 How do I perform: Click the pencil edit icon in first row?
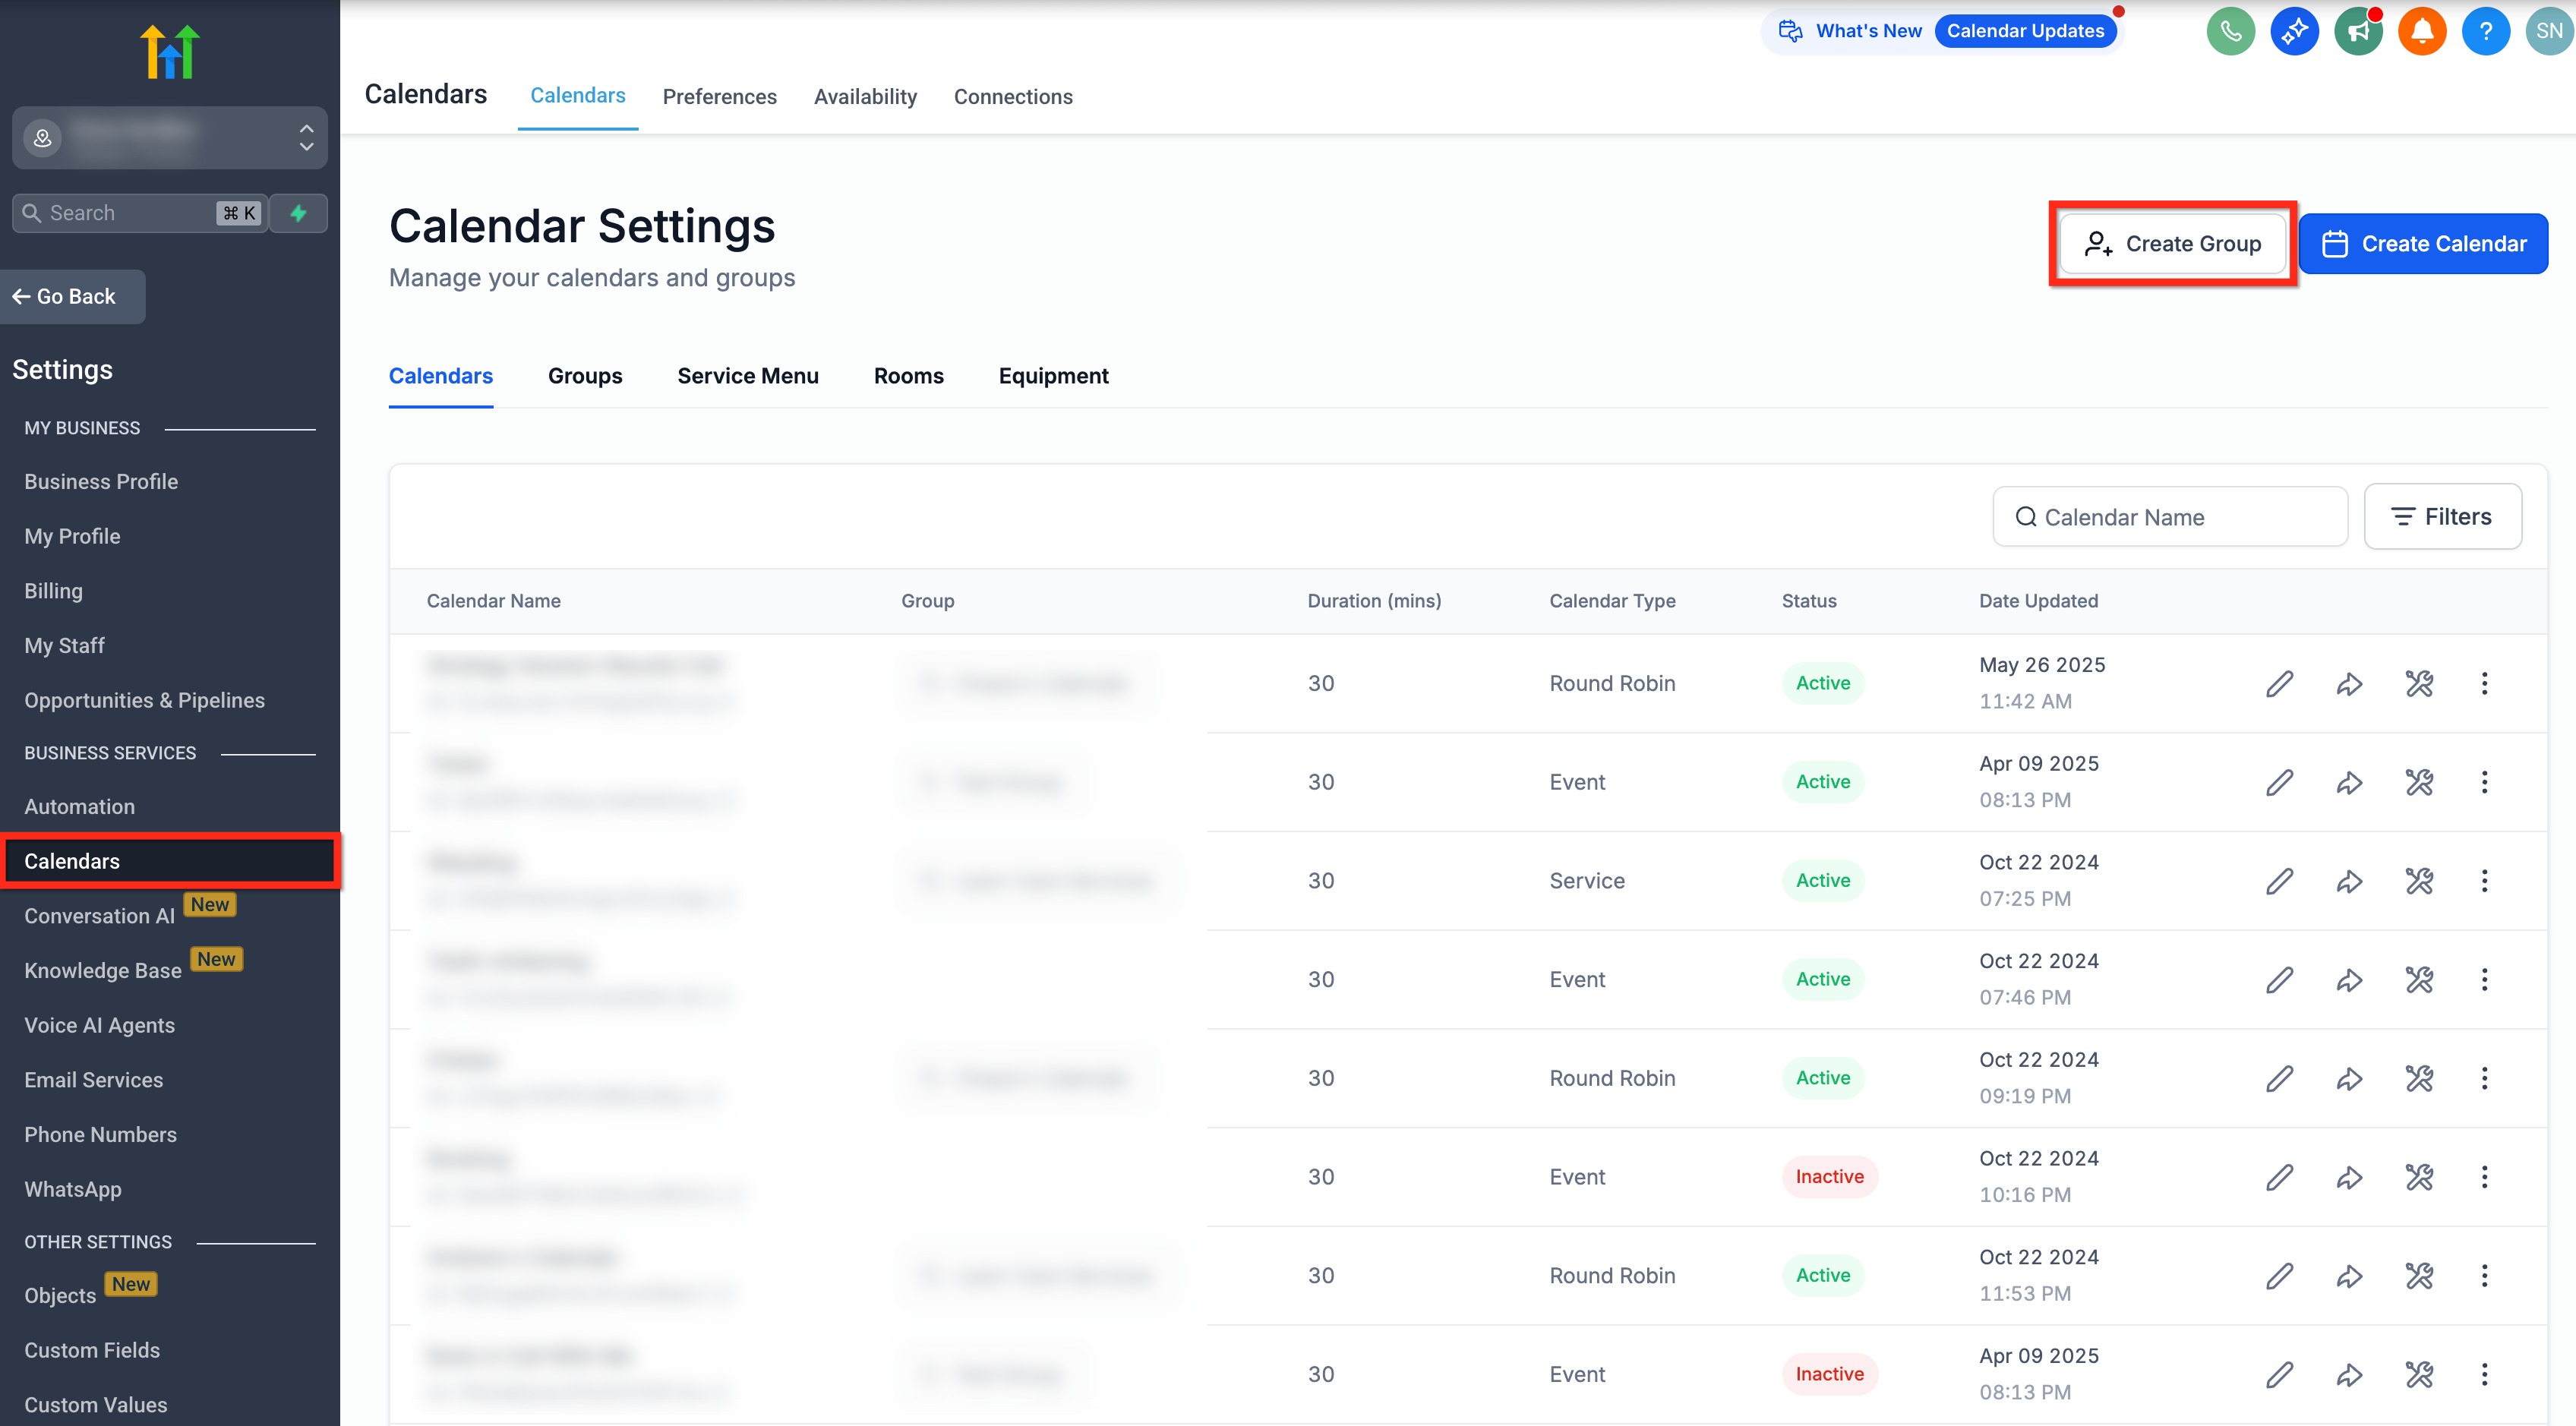tap(2279, 684)
